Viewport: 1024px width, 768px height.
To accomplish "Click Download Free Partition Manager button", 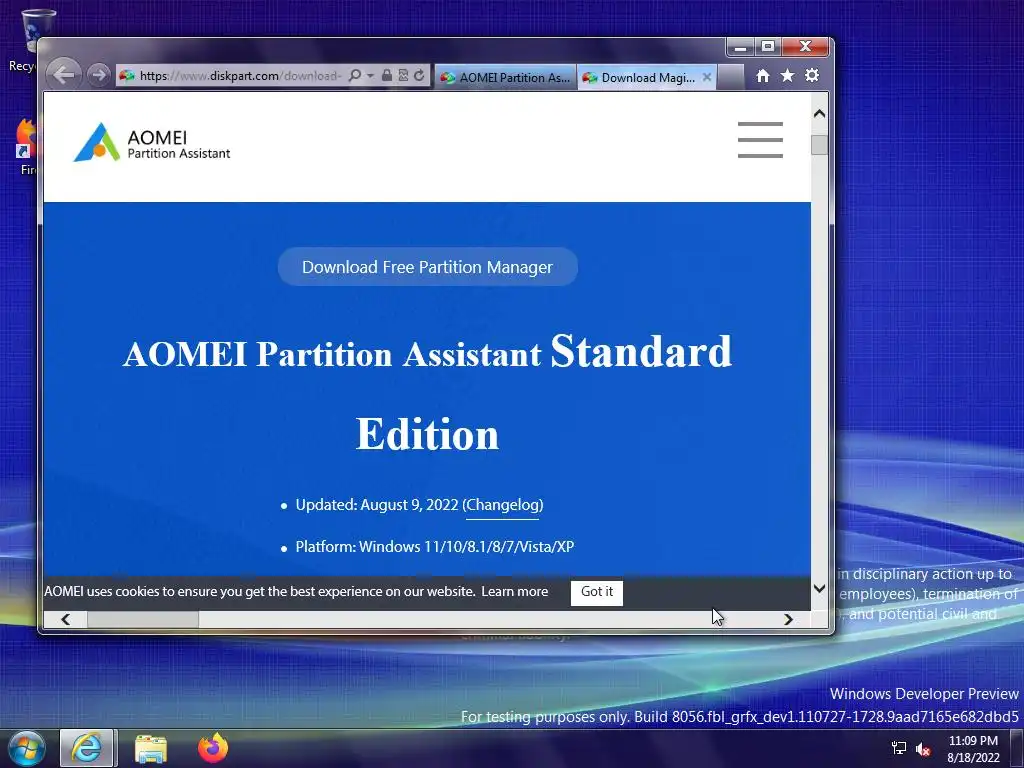I will [428, 266].
